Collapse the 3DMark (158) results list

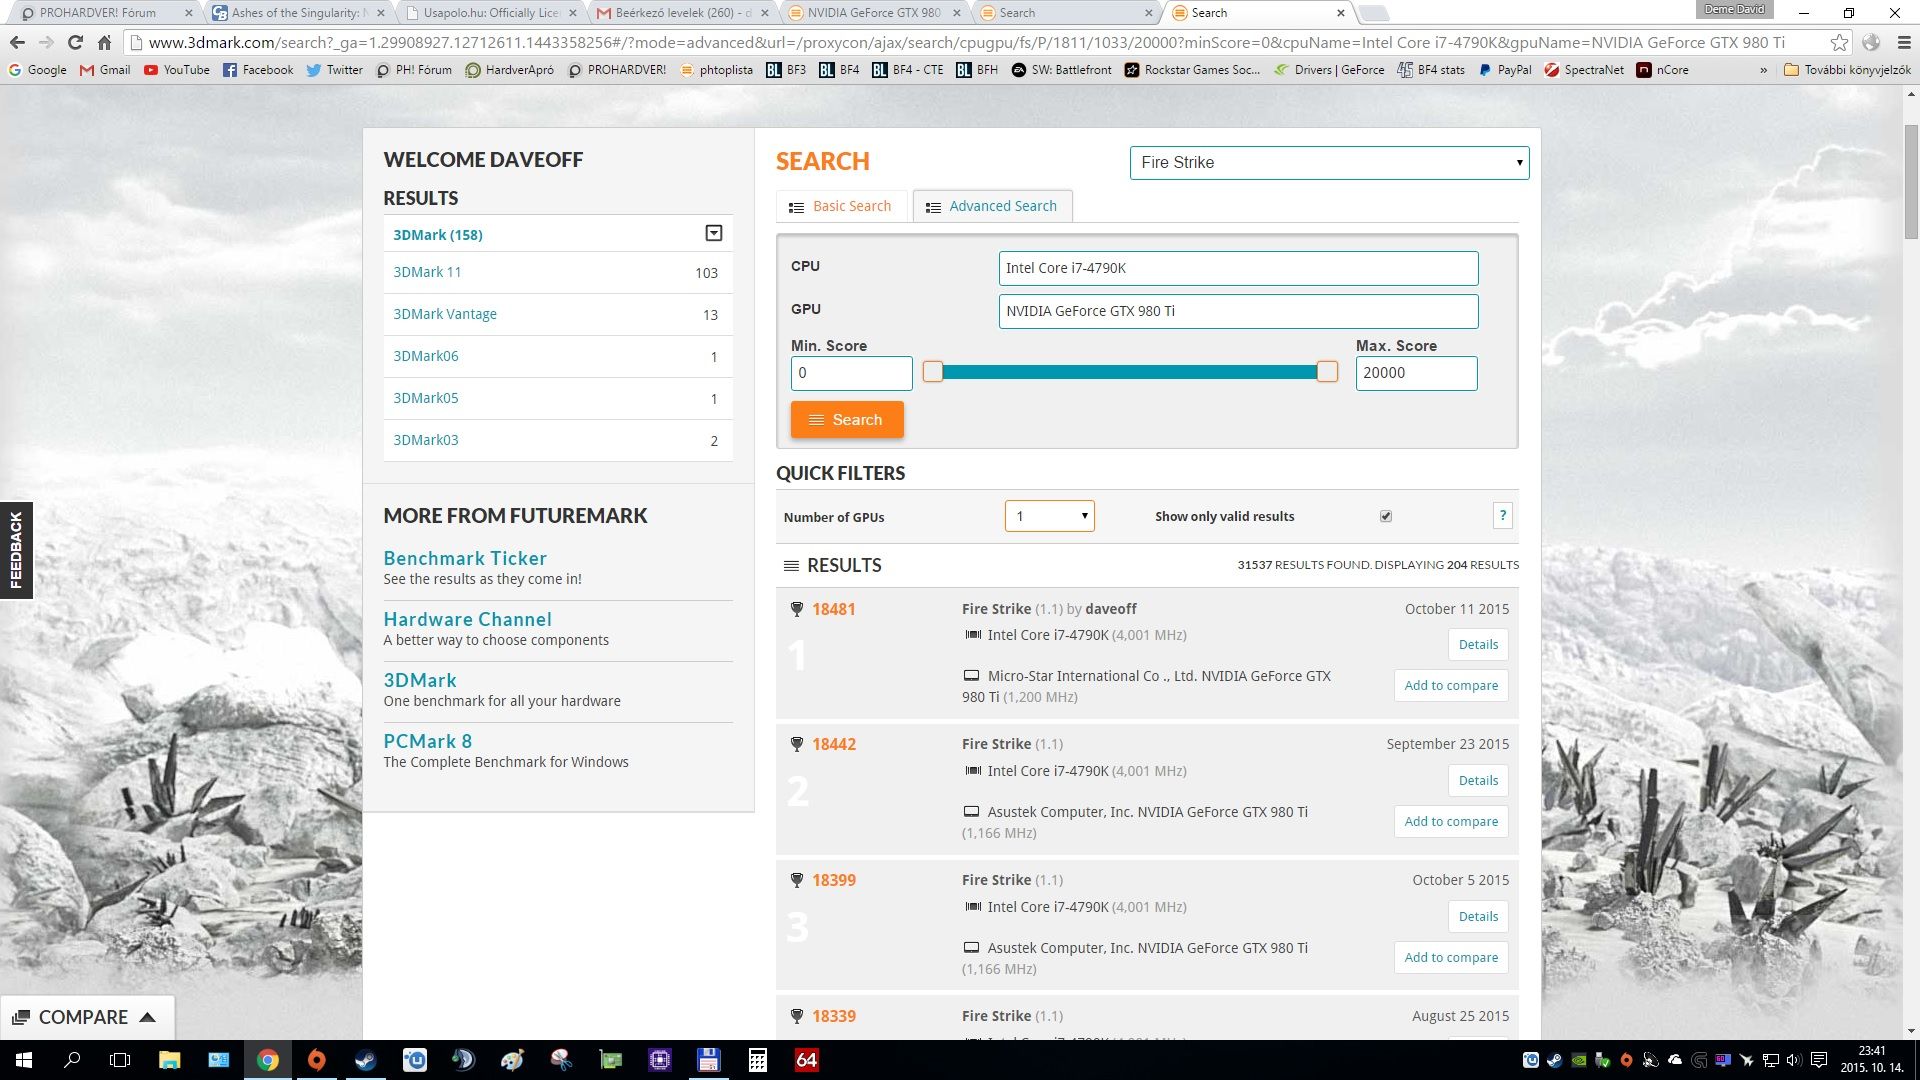point(713,234)
